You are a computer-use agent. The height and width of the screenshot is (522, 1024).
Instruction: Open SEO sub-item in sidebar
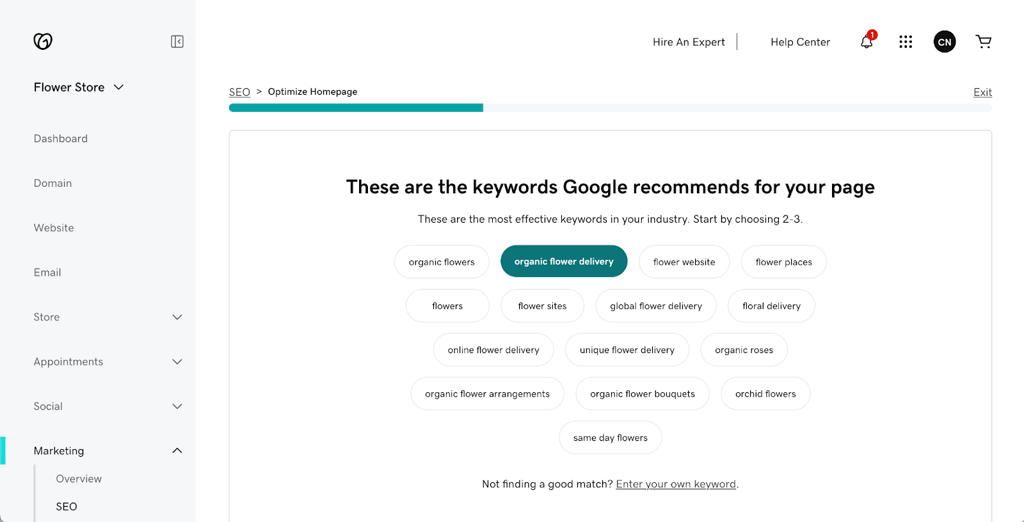[x=67, y=506]
